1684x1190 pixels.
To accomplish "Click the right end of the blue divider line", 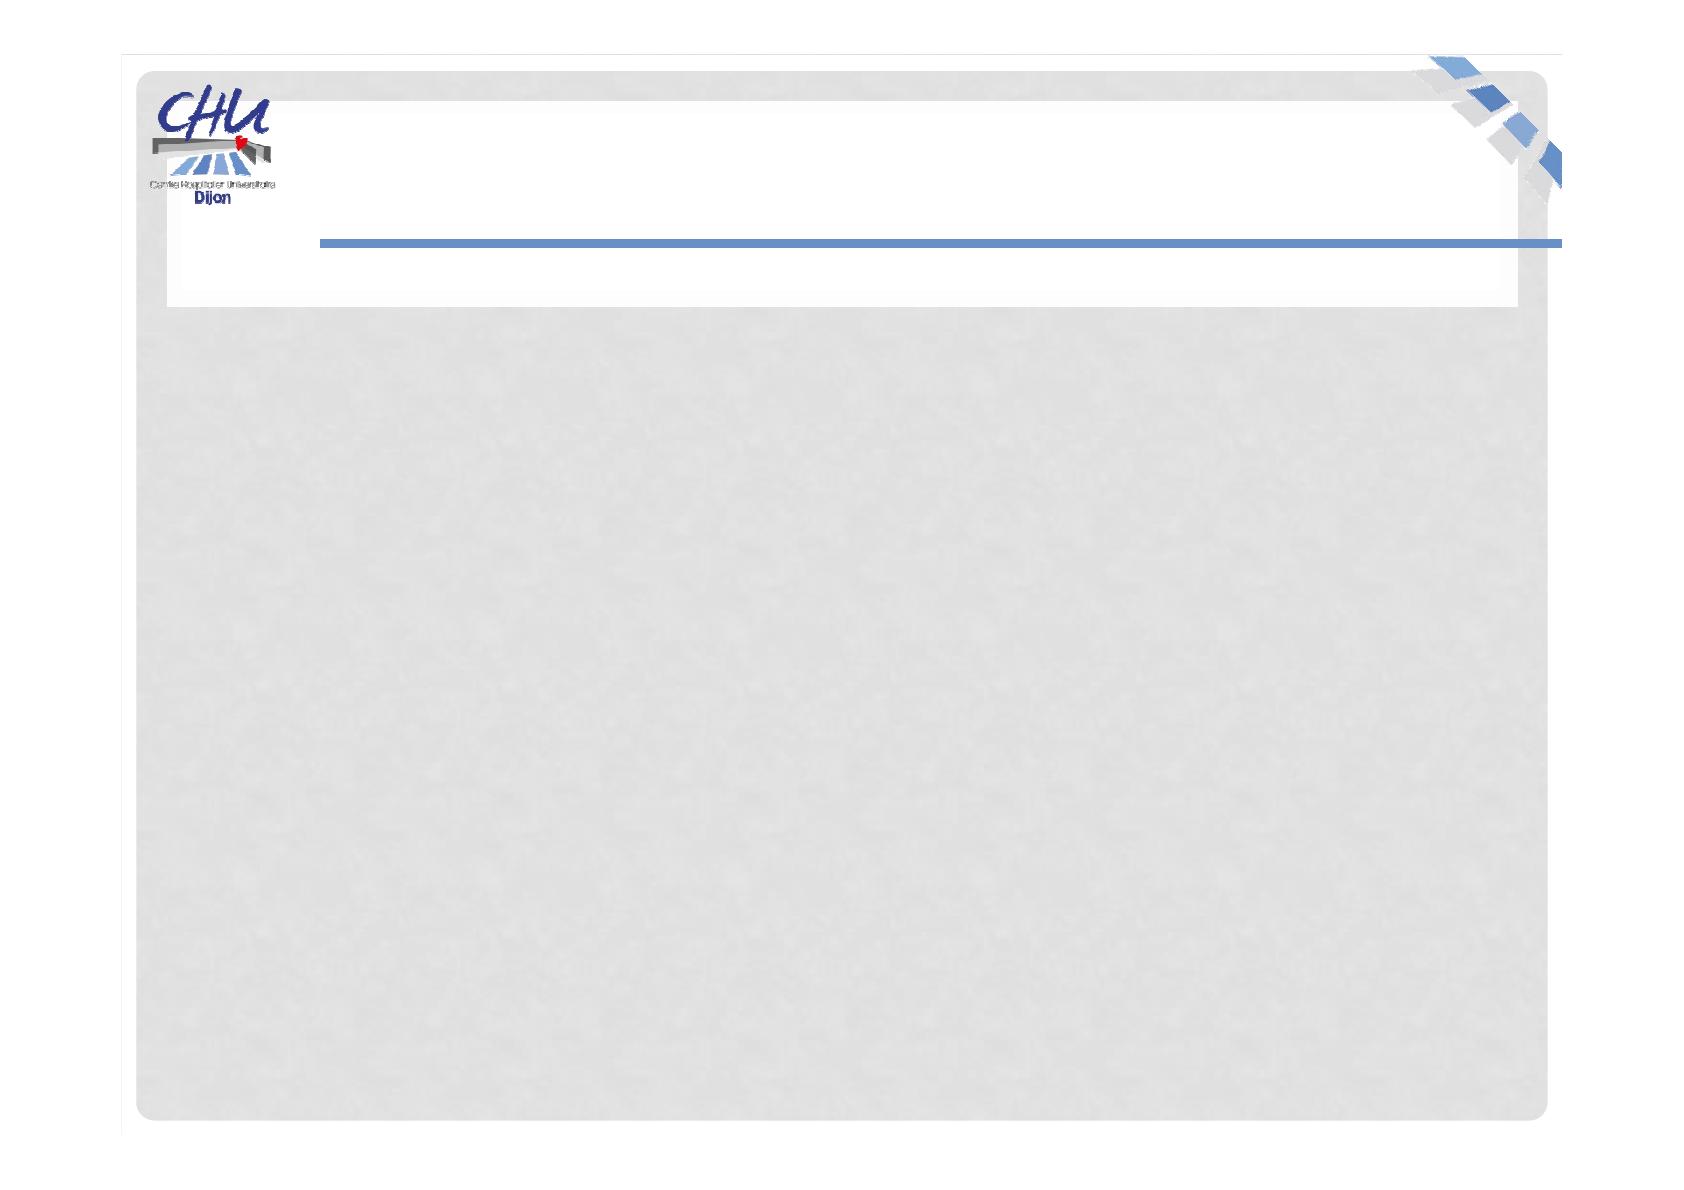I will (1550, 243).
